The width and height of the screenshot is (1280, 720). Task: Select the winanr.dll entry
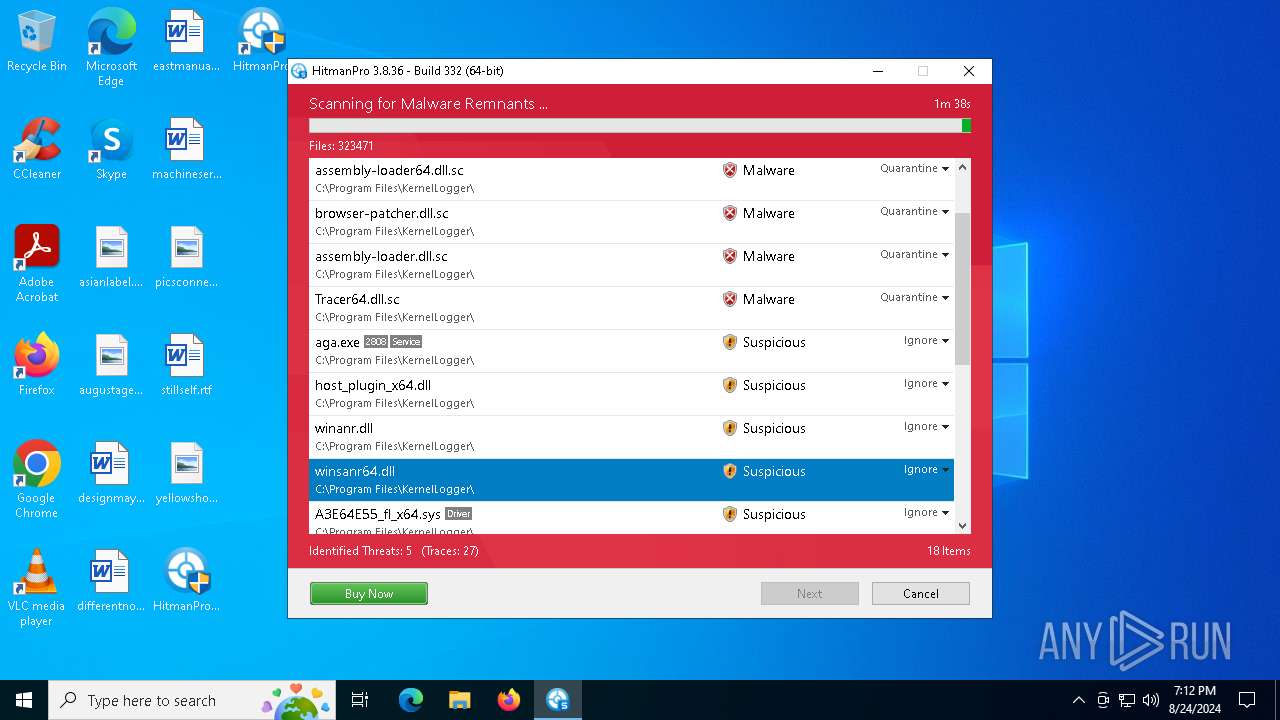[632, 437]
